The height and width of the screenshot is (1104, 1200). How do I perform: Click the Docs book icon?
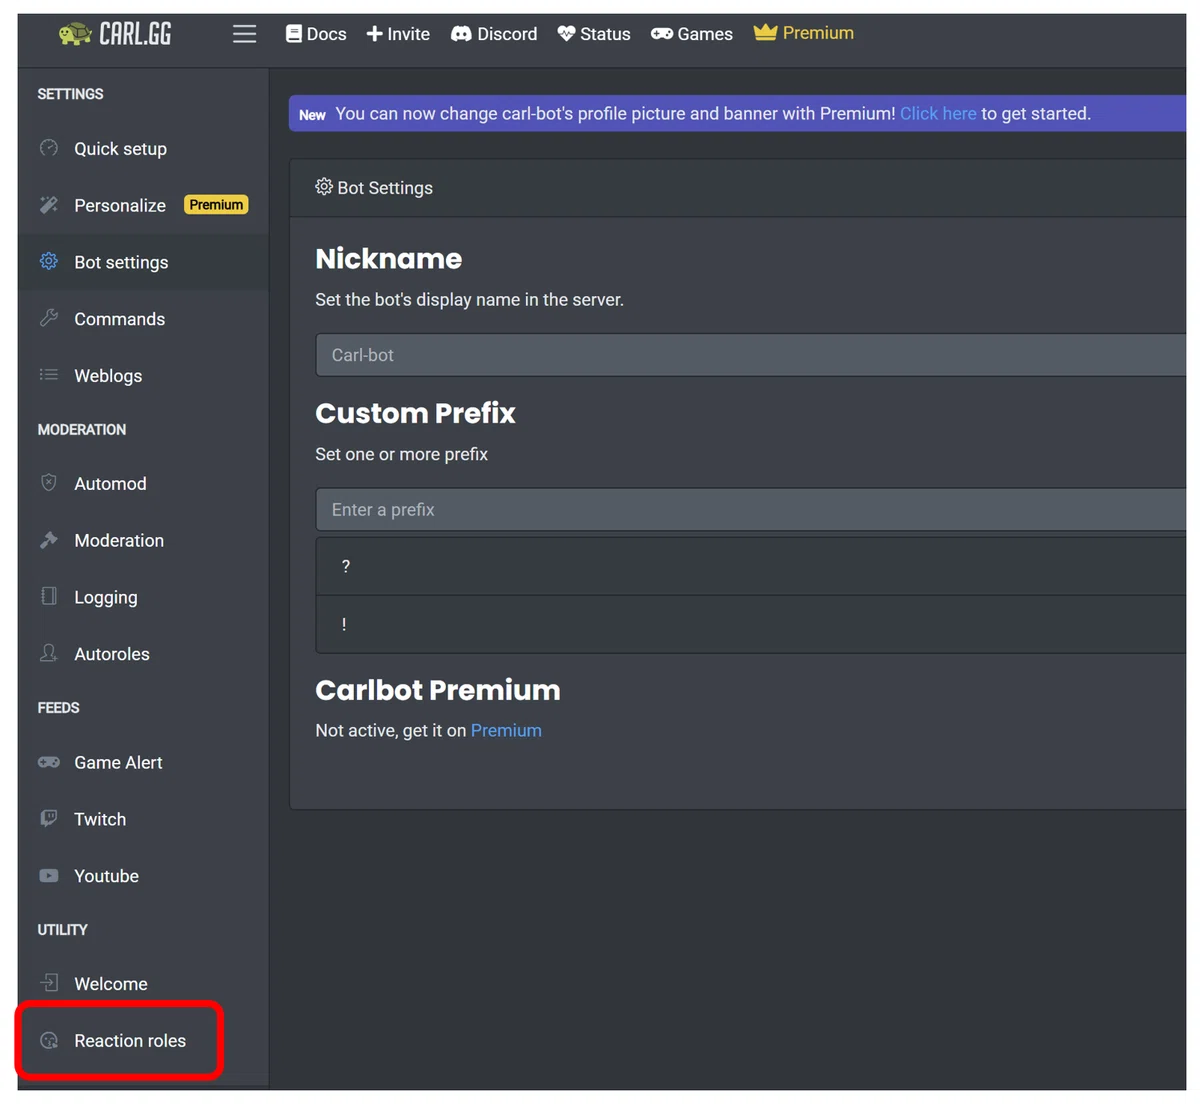(x=294, y=34)
